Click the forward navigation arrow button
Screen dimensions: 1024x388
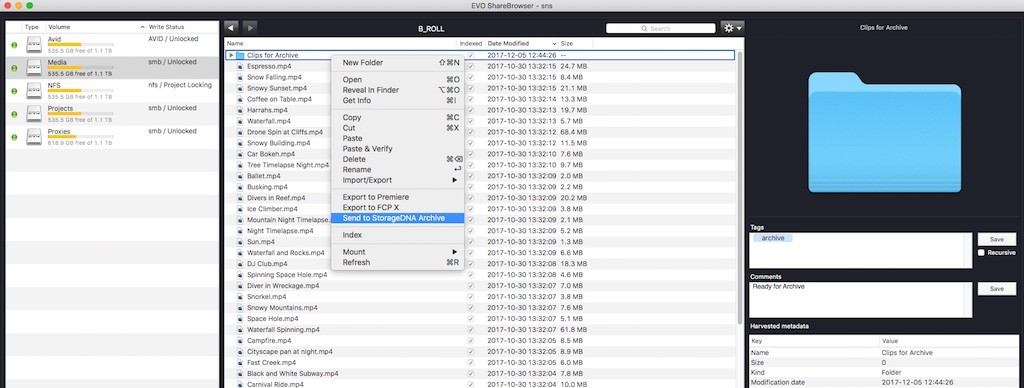(x=249, y=28)
